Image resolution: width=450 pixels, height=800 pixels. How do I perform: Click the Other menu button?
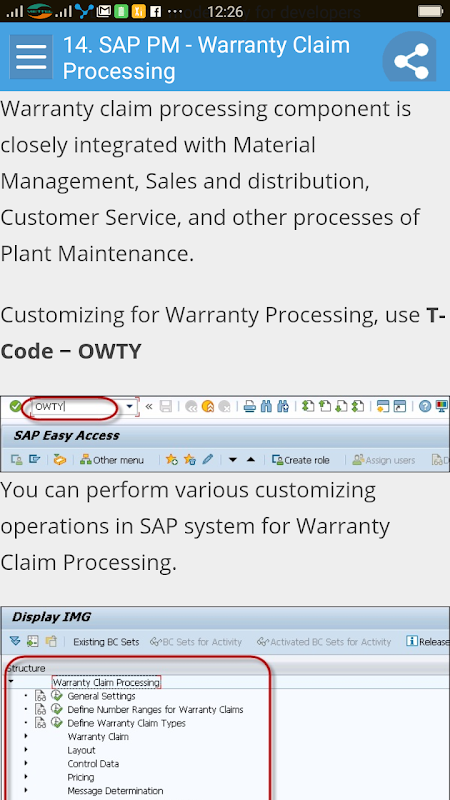pos(112,460)
